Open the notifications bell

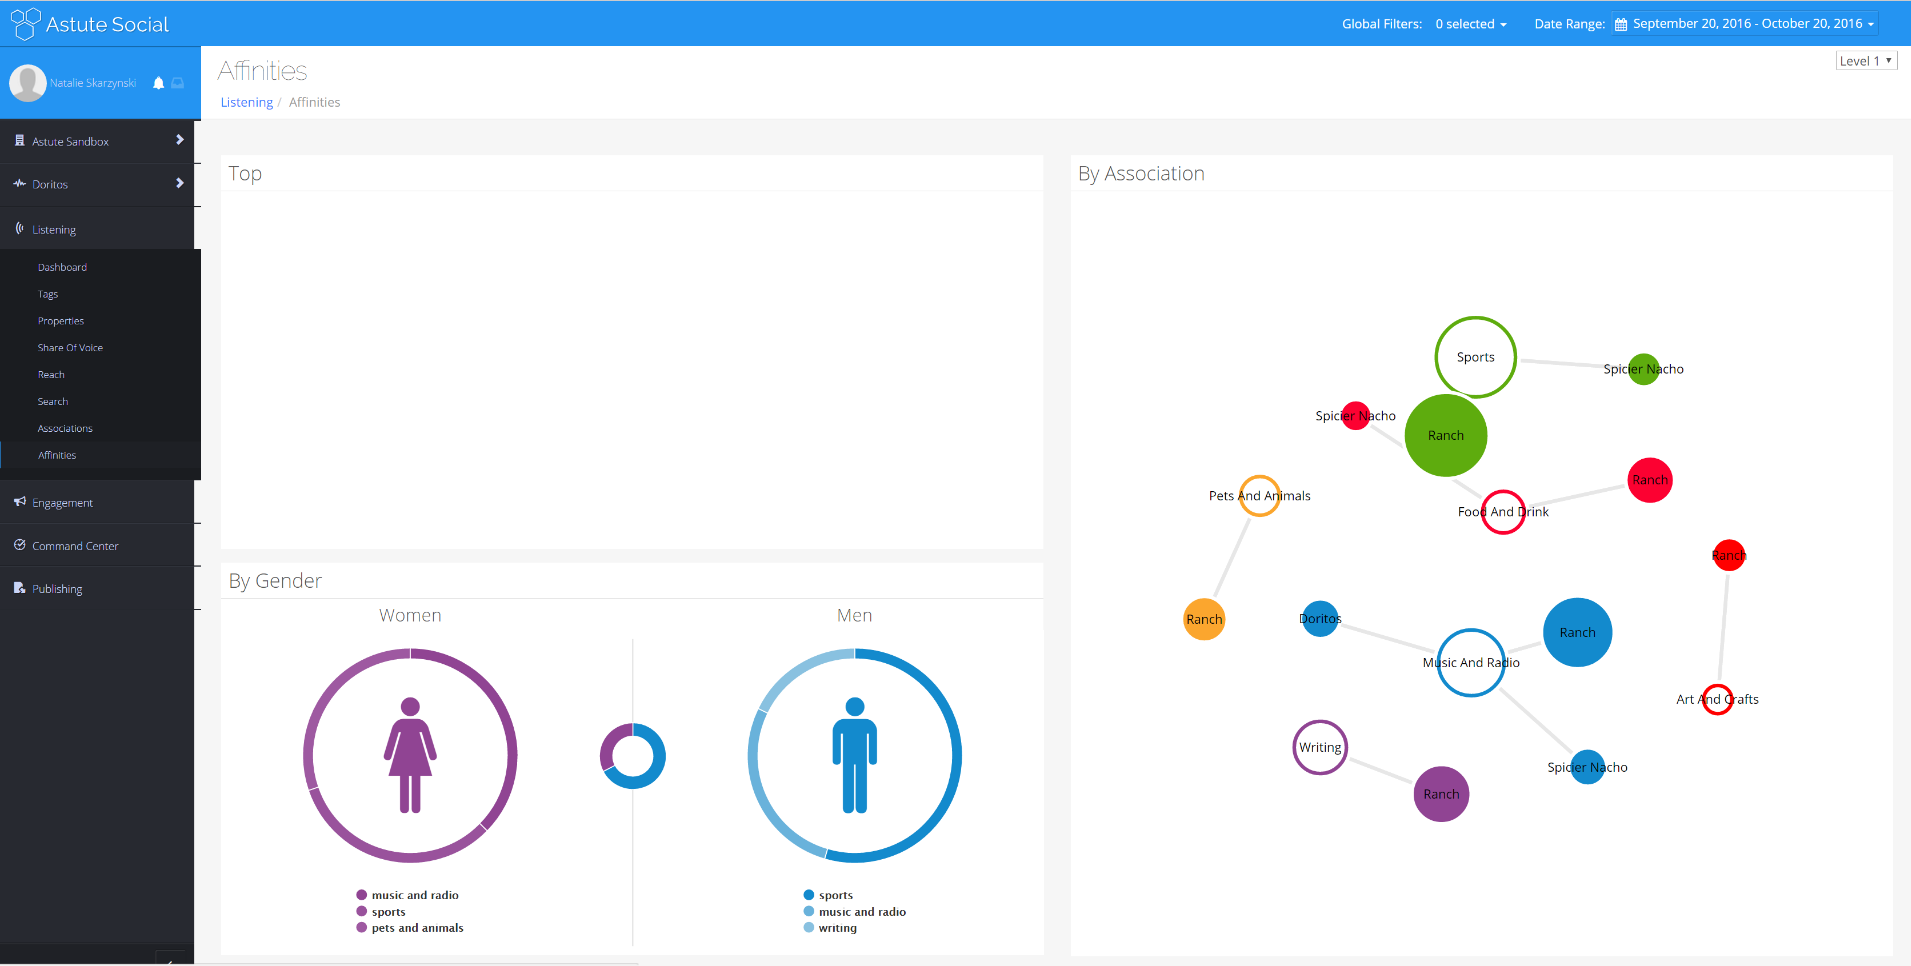158,83
